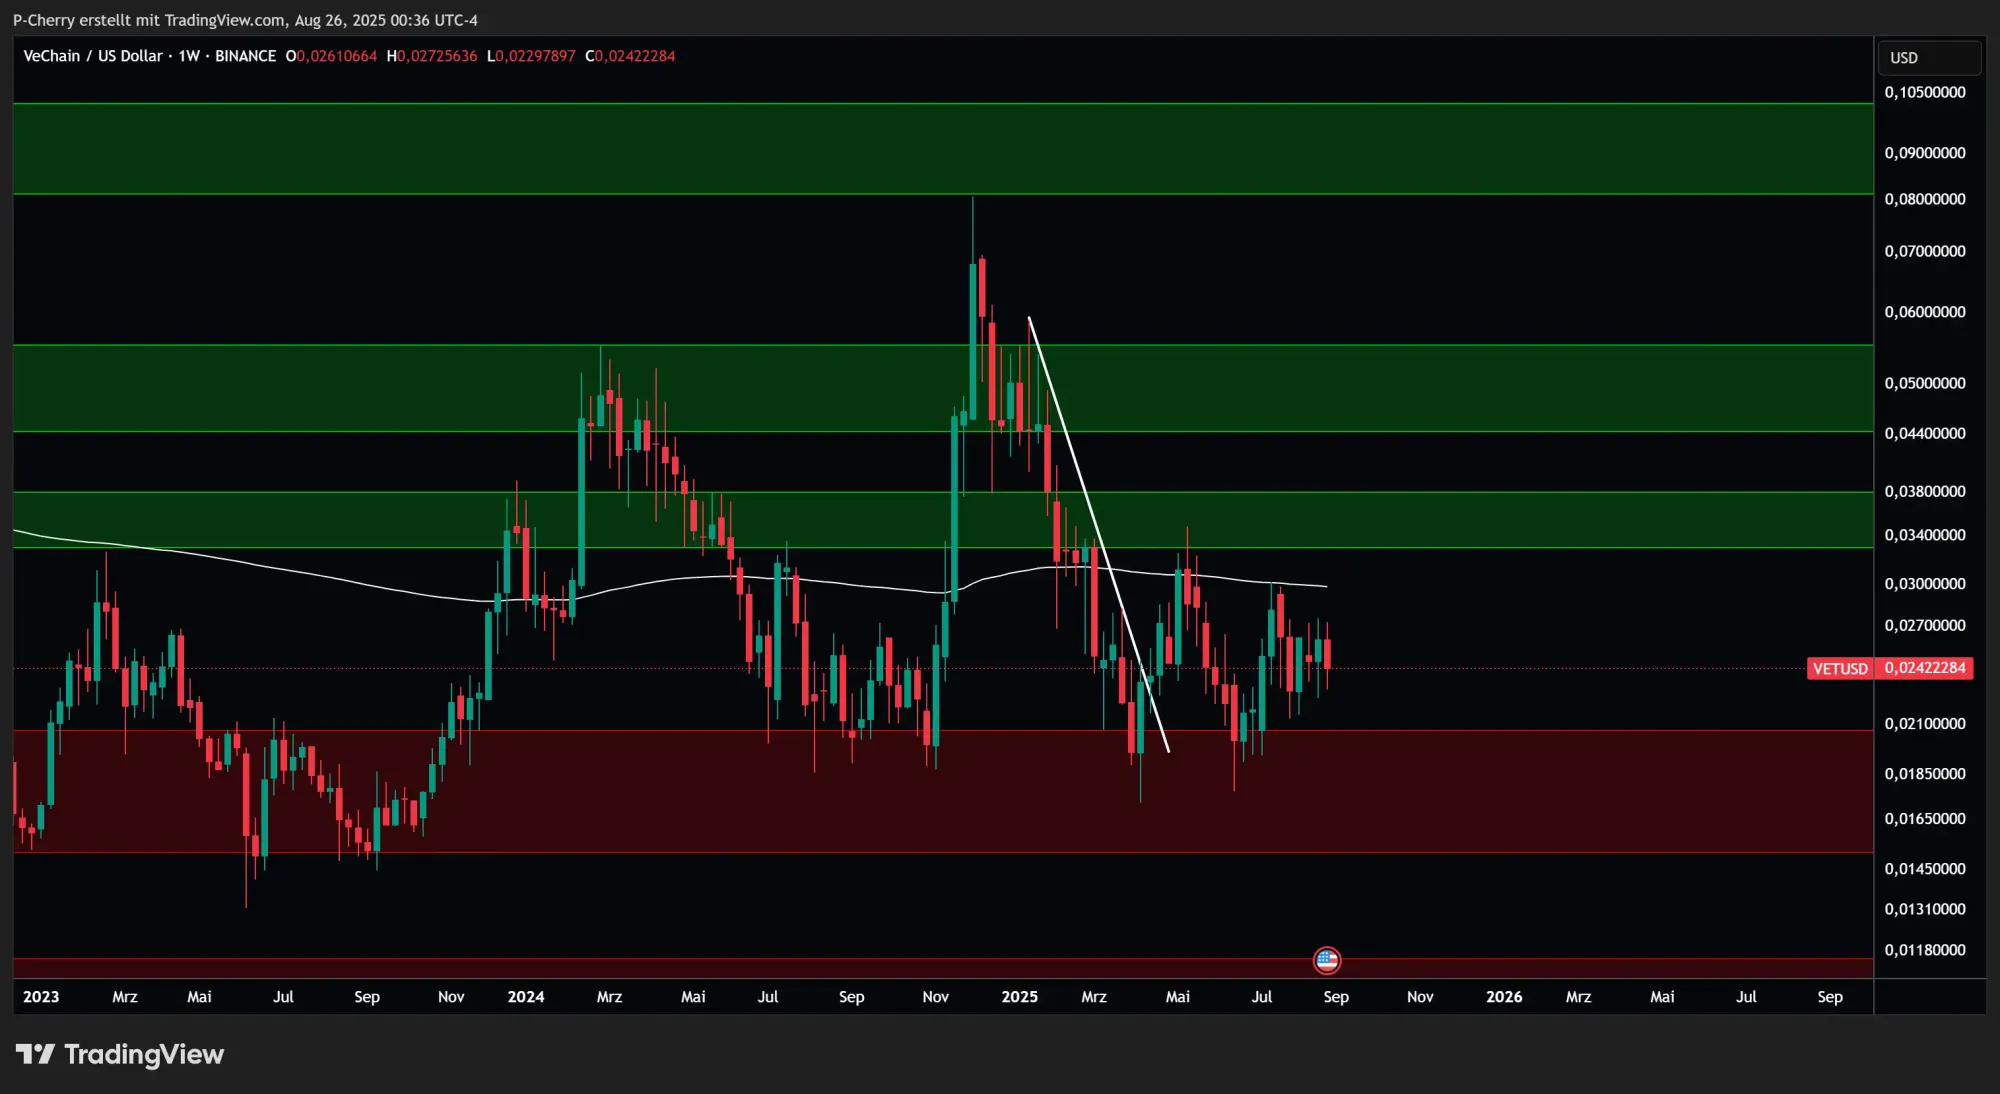This screenshot has width=2000, height=1094.
Task: Click the 0,03800000 price axis label
Action: 1925,491
